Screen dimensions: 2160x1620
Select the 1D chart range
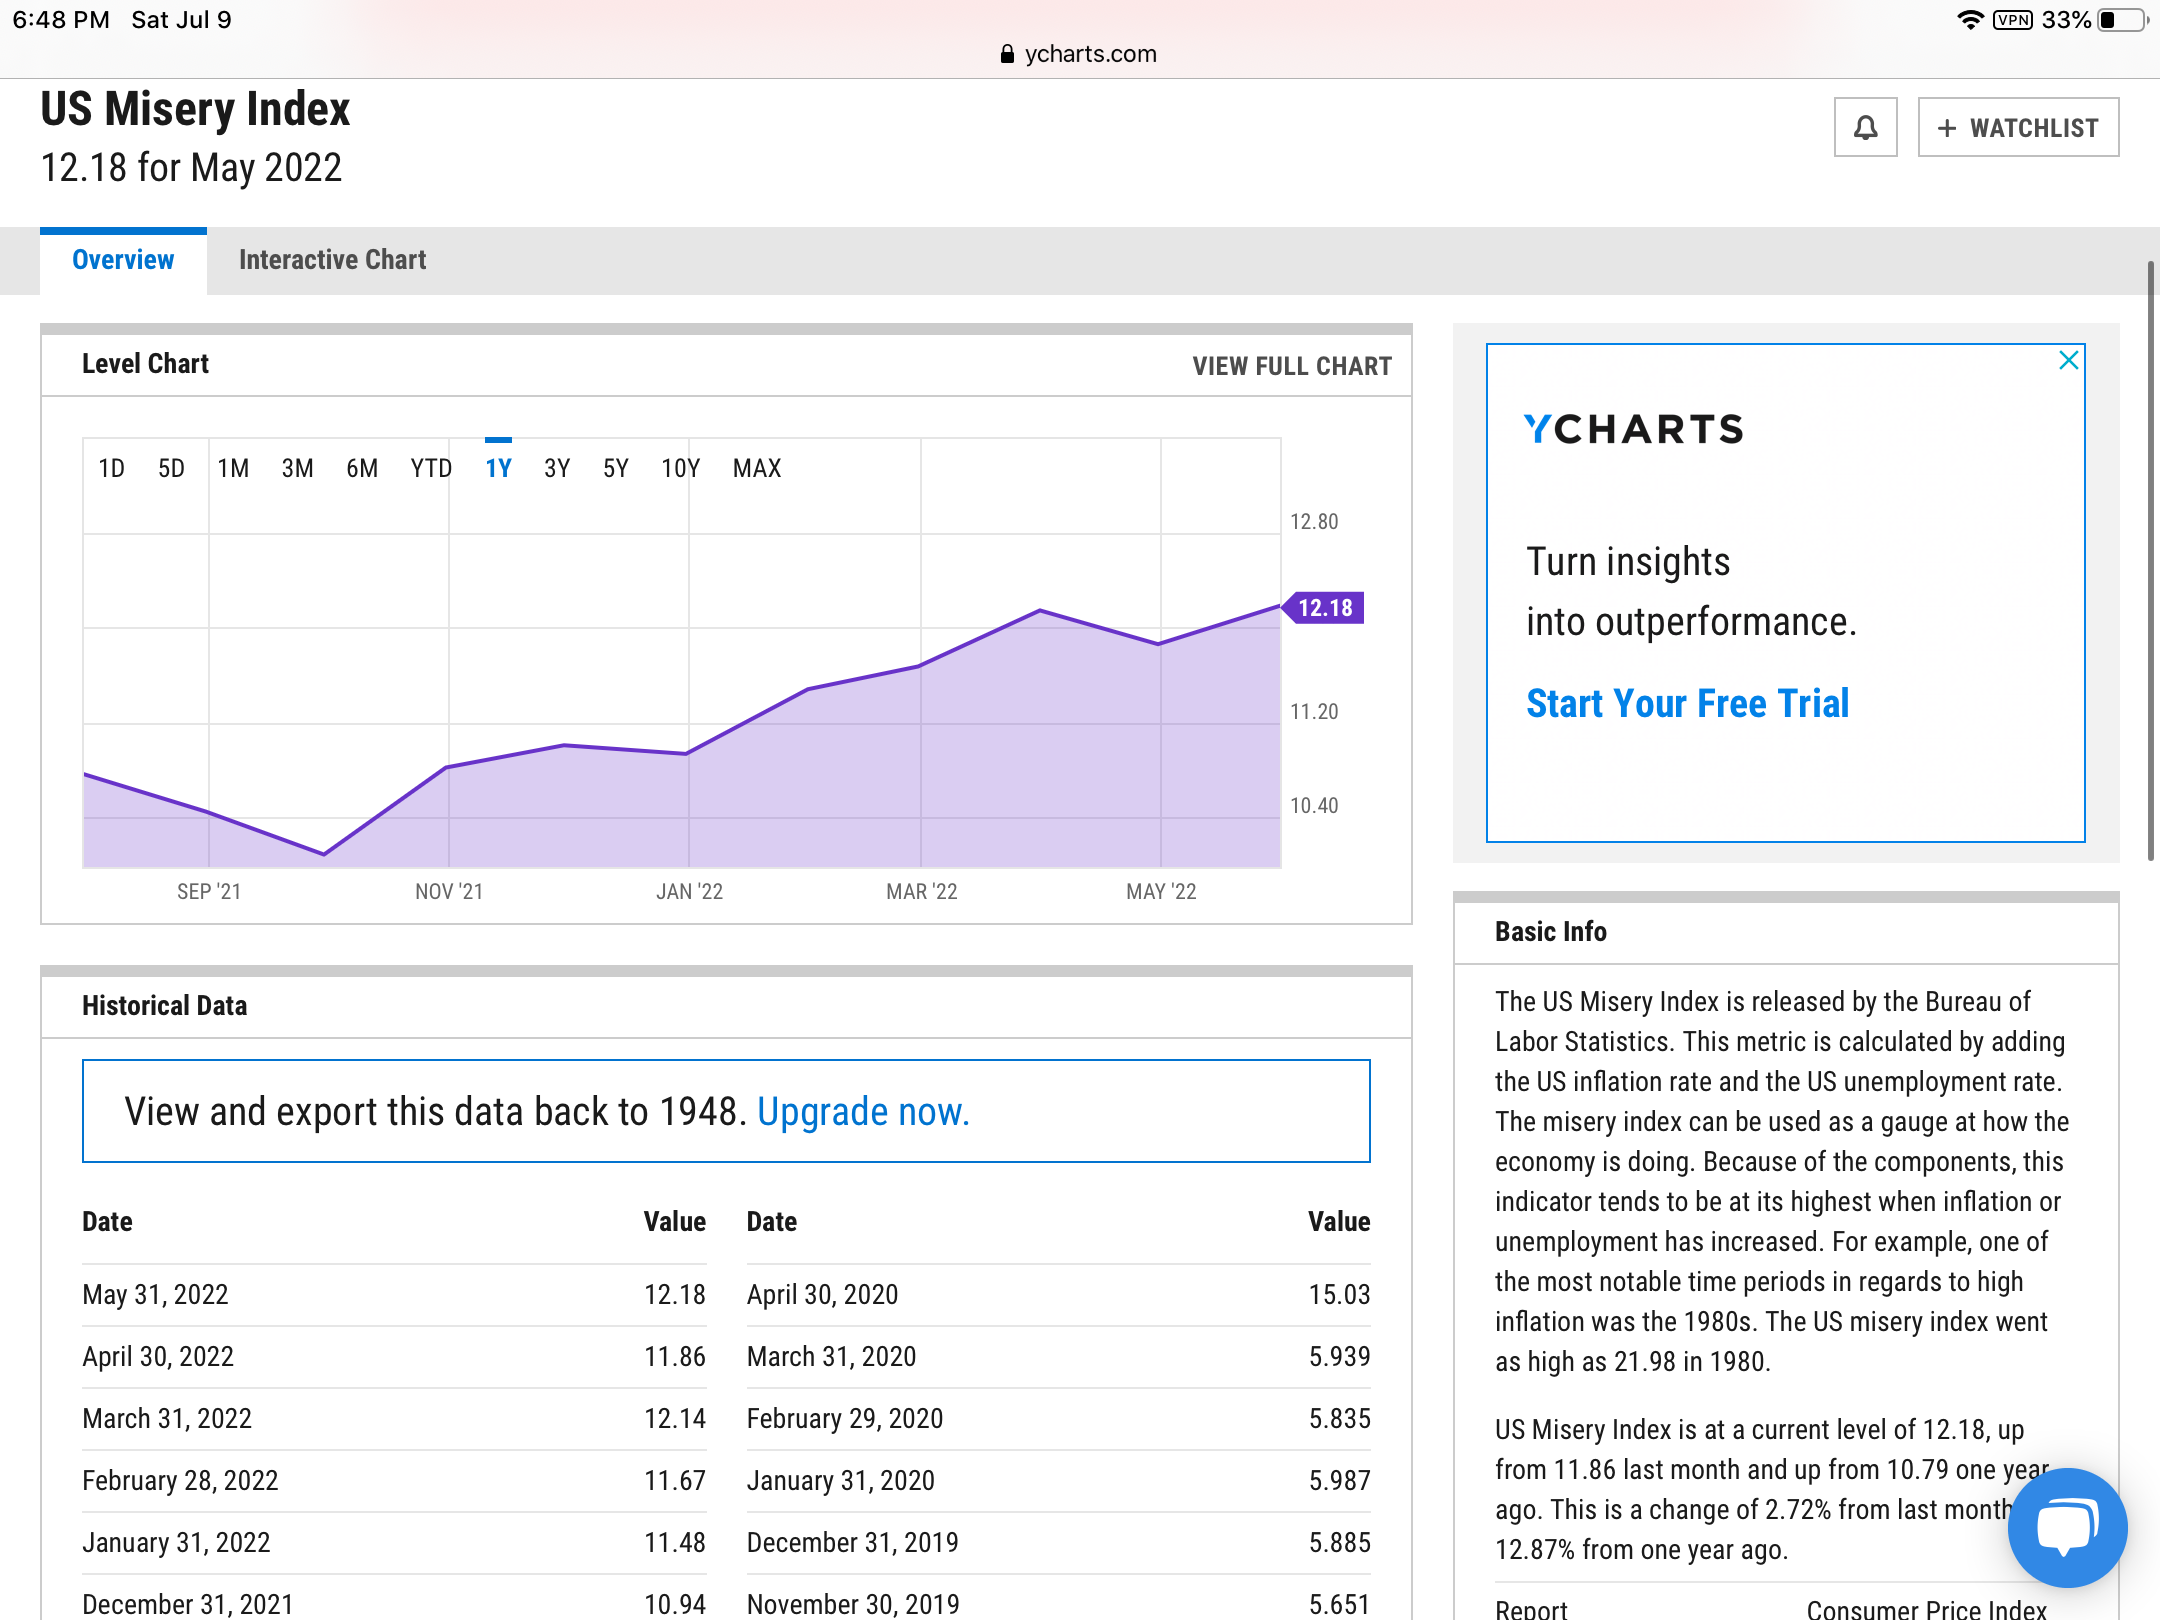111,468
